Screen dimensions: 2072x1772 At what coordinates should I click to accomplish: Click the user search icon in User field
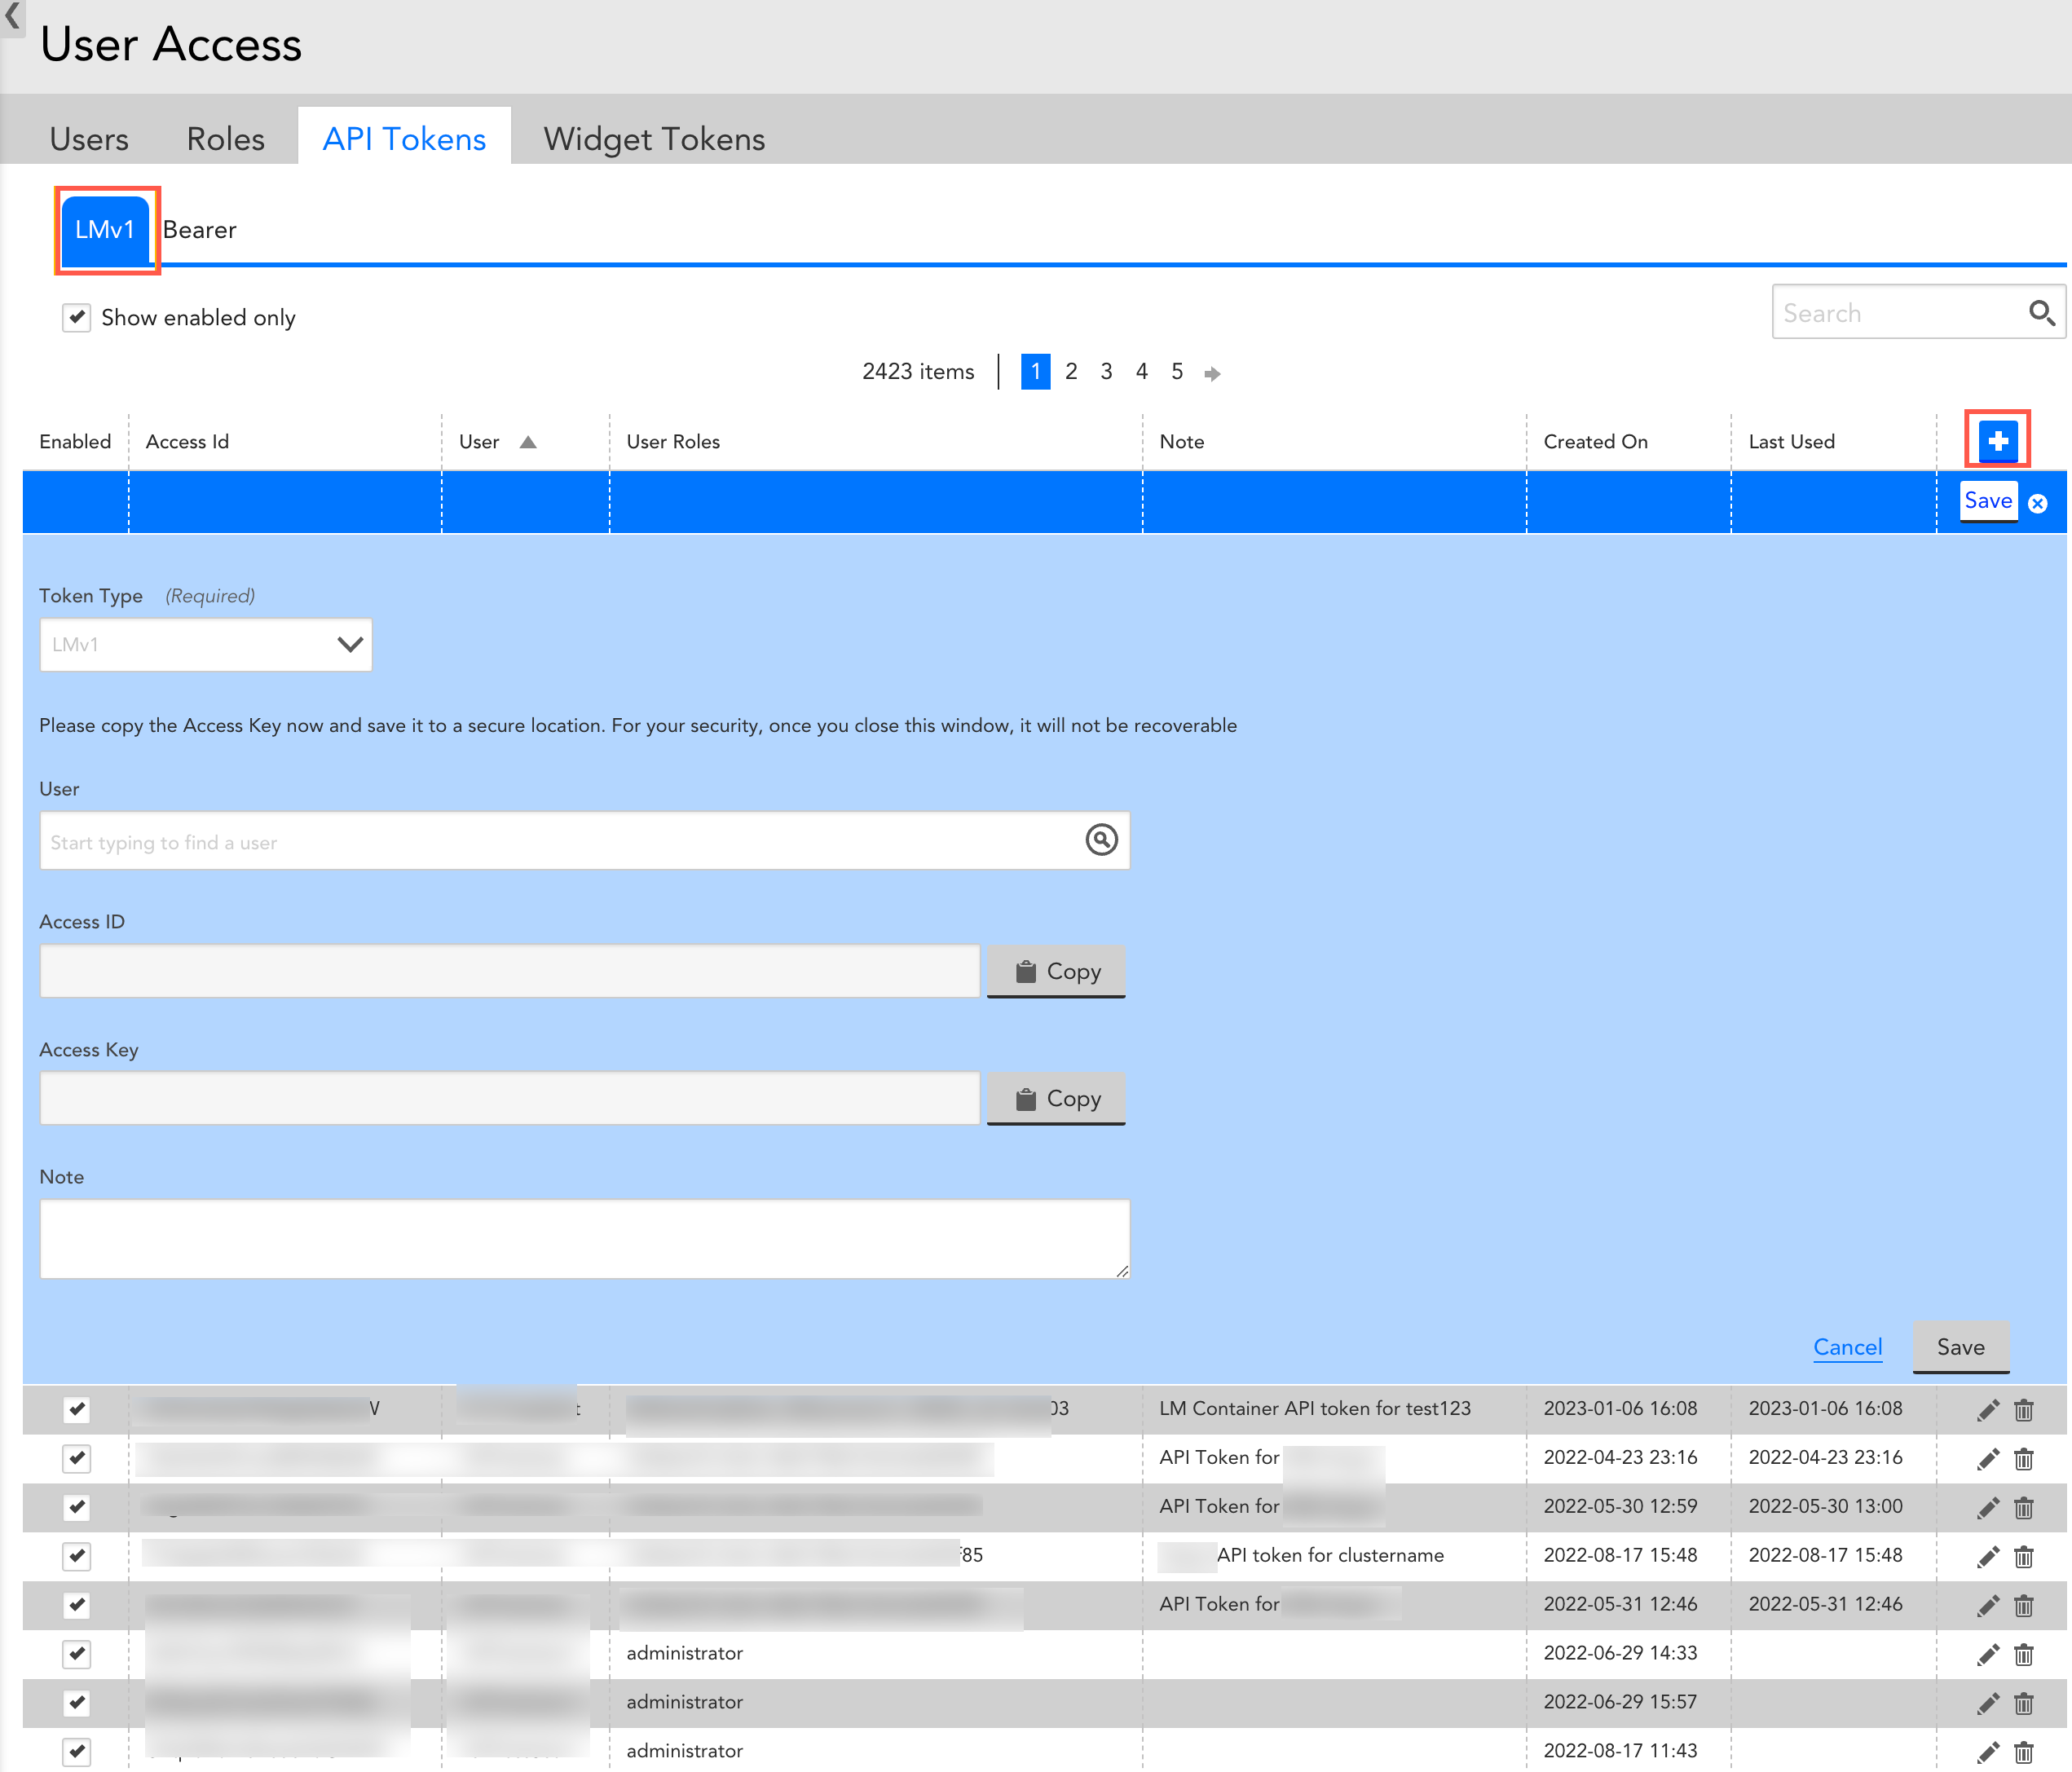(x=1104, y=840)
